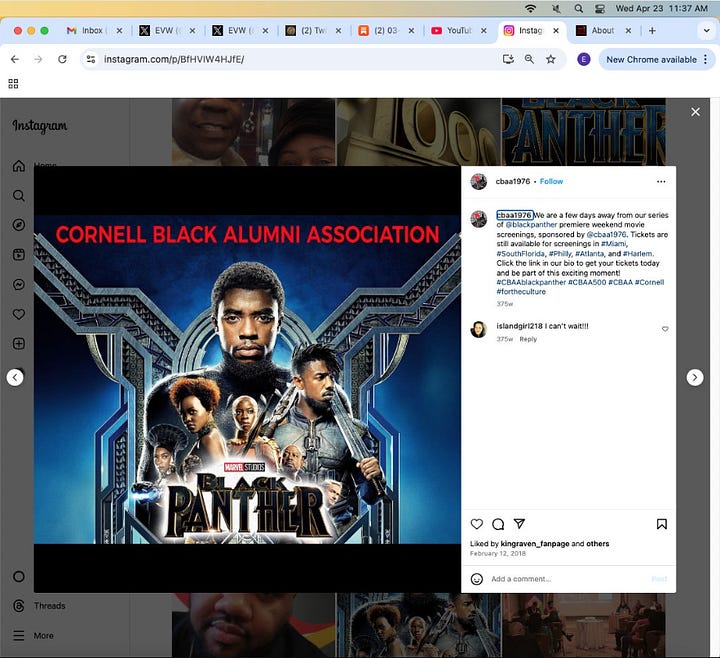
Task: Open site information icon in address bar
Action: [x=91, y=59]
